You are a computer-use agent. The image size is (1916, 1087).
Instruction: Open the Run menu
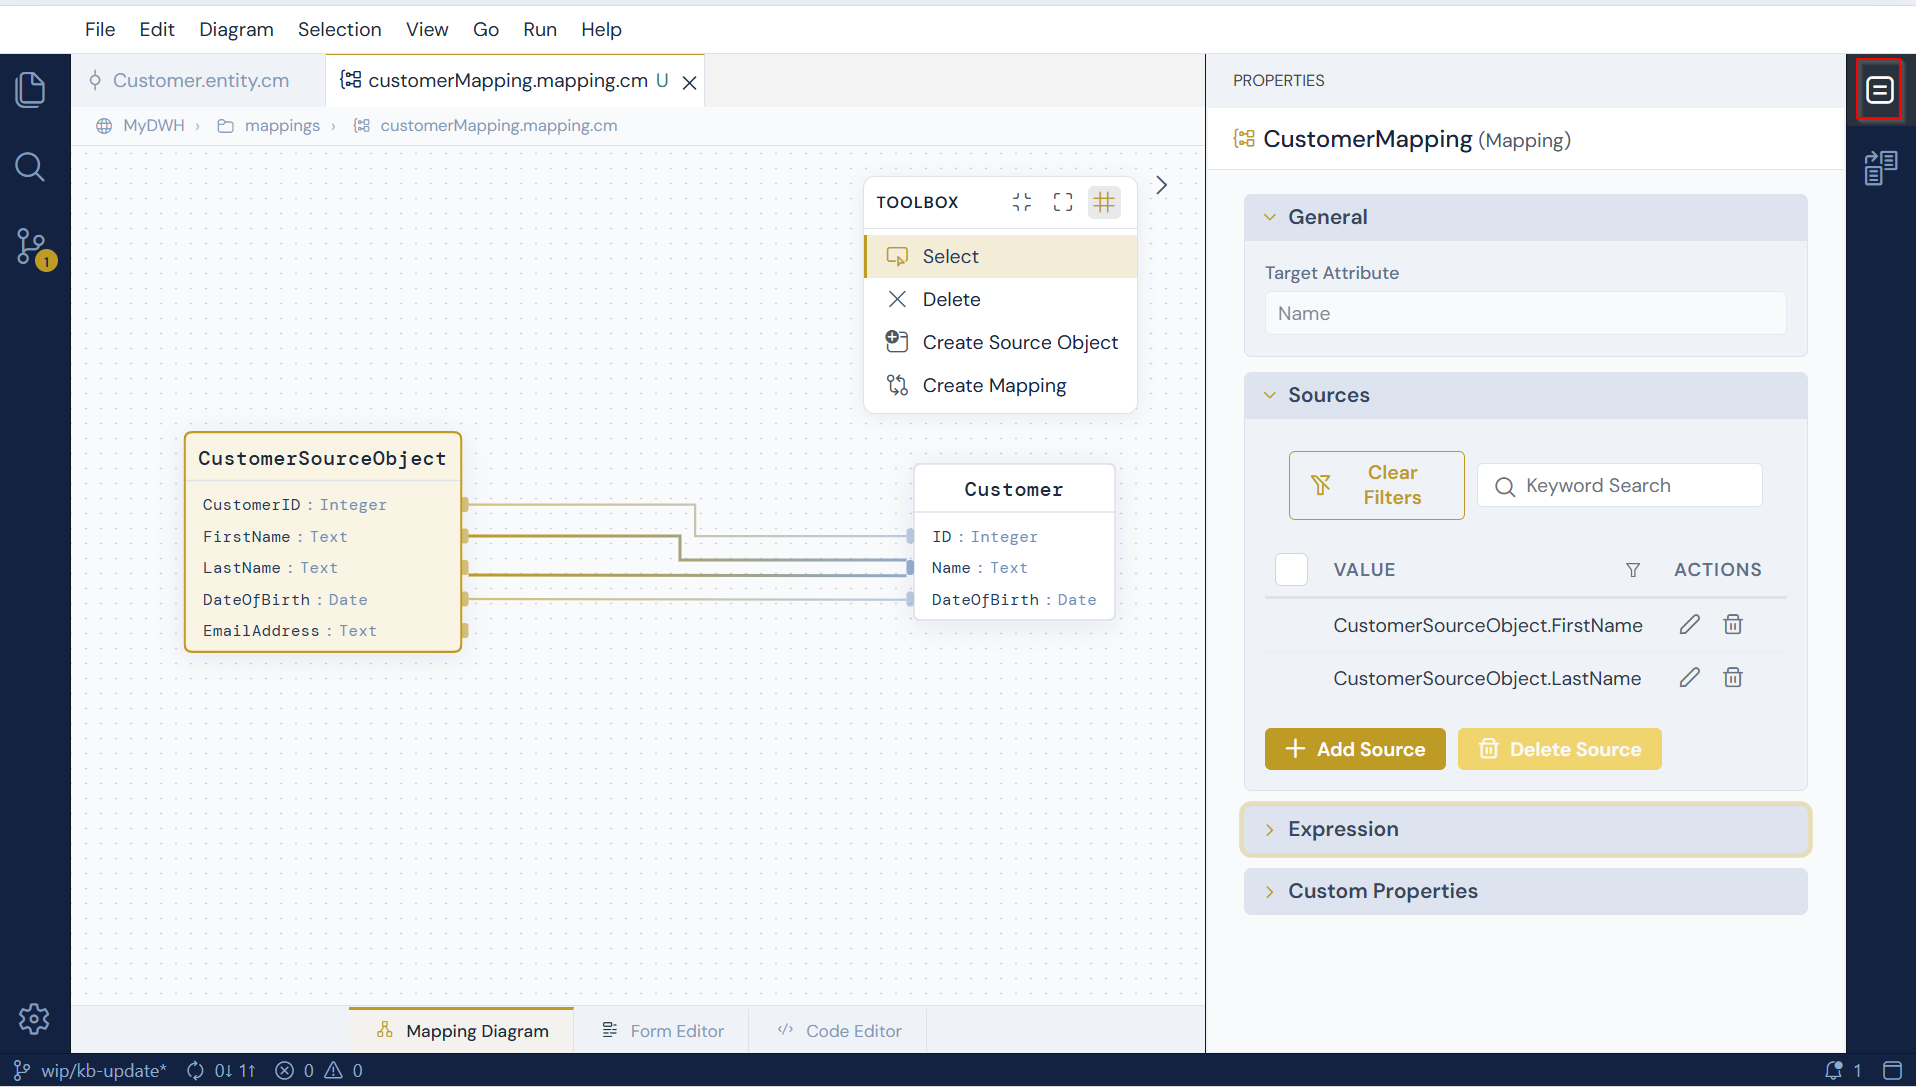pyautogui.click(x=540, y=29)
